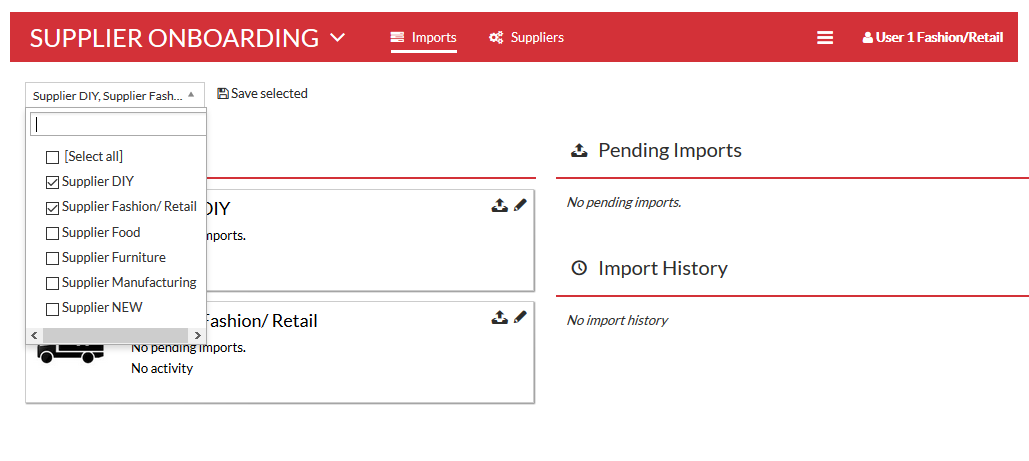Expand the Supplier Onboarding title chevron
This screenshot has height=461, width=1029.
(x=337, y=38)
